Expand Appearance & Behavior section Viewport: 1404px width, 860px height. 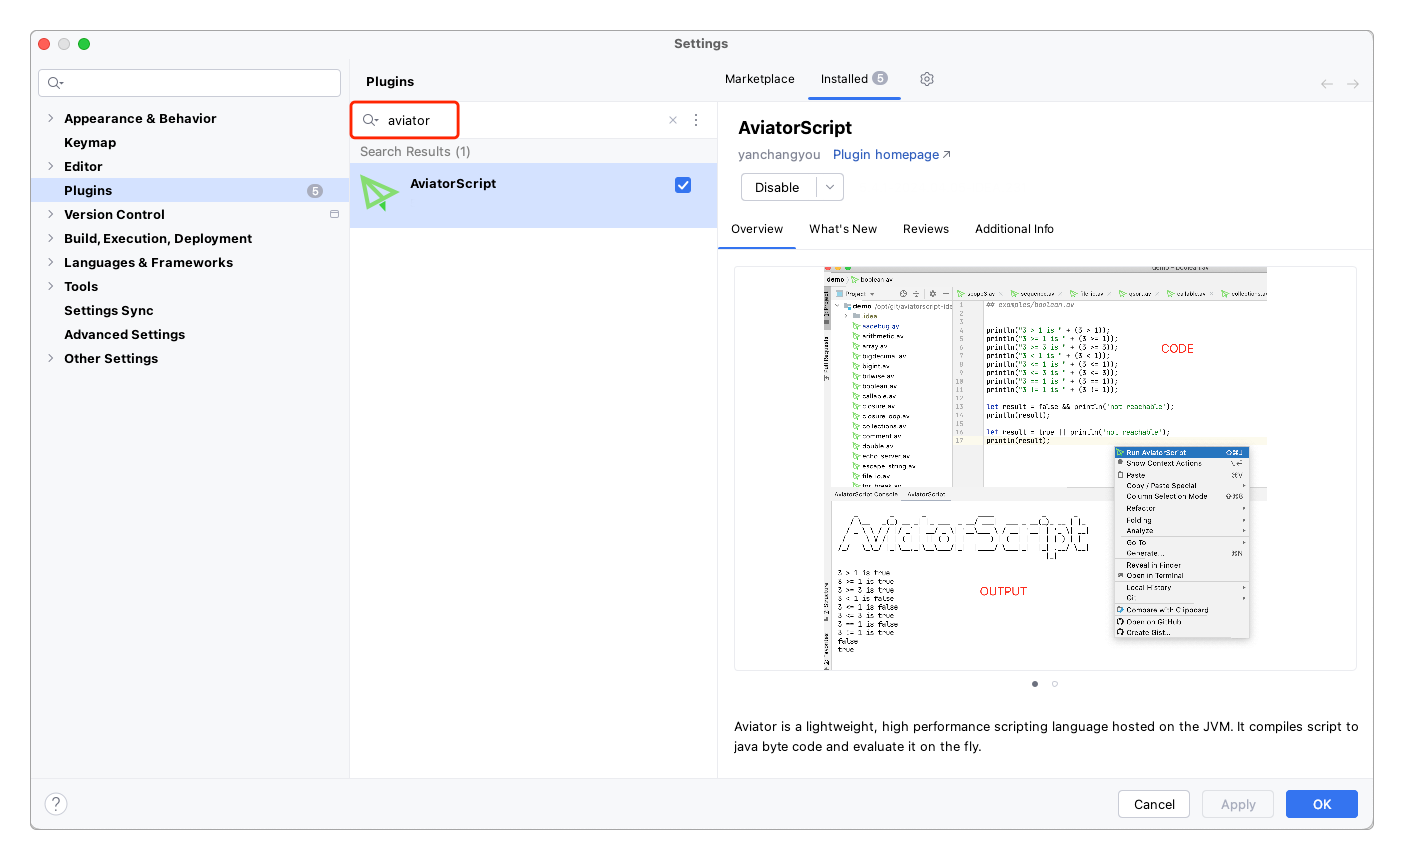click(x=51, y=118)
